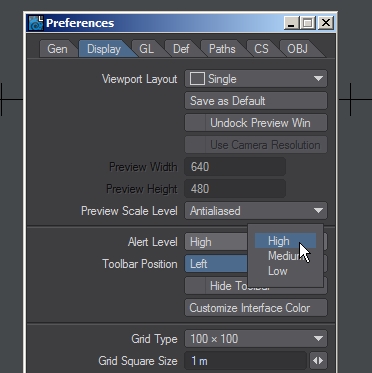
Task: Click the LightWave app icon in title bar
Action: click(36, 23)
